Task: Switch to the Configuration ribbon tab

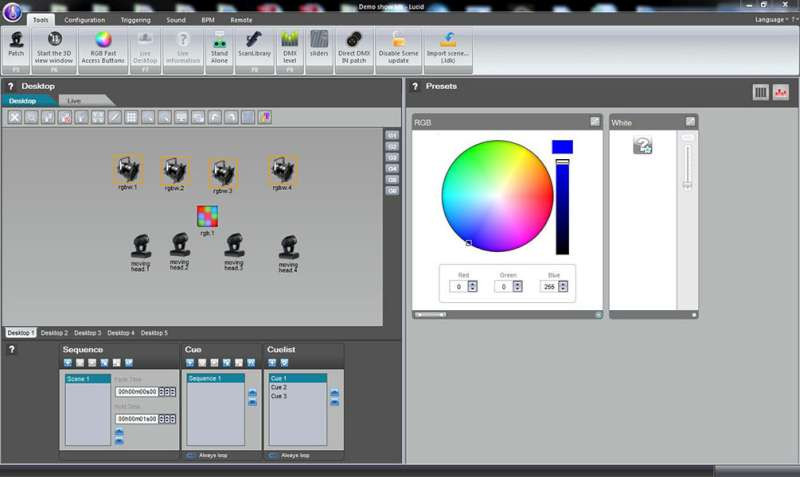Action: [85, 20]
